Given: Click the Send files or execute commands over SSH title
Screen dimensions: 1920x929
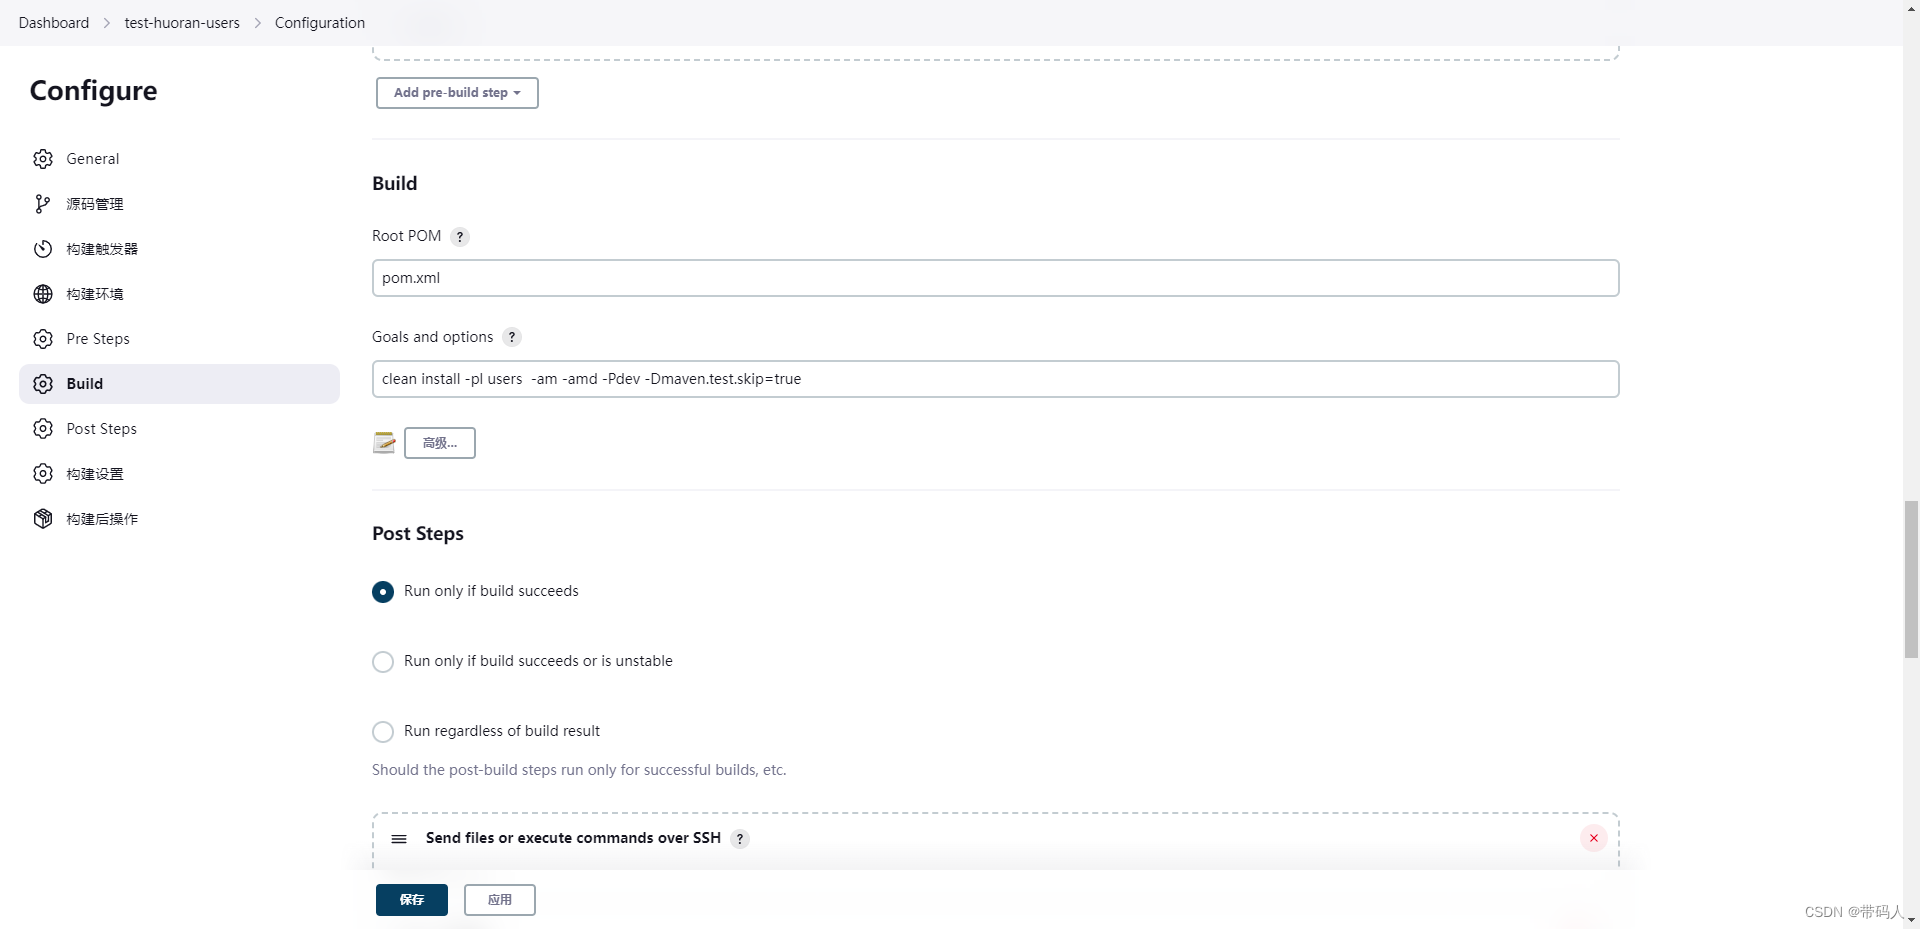Looking at the screenshot, I should click(x=573, y=838).
